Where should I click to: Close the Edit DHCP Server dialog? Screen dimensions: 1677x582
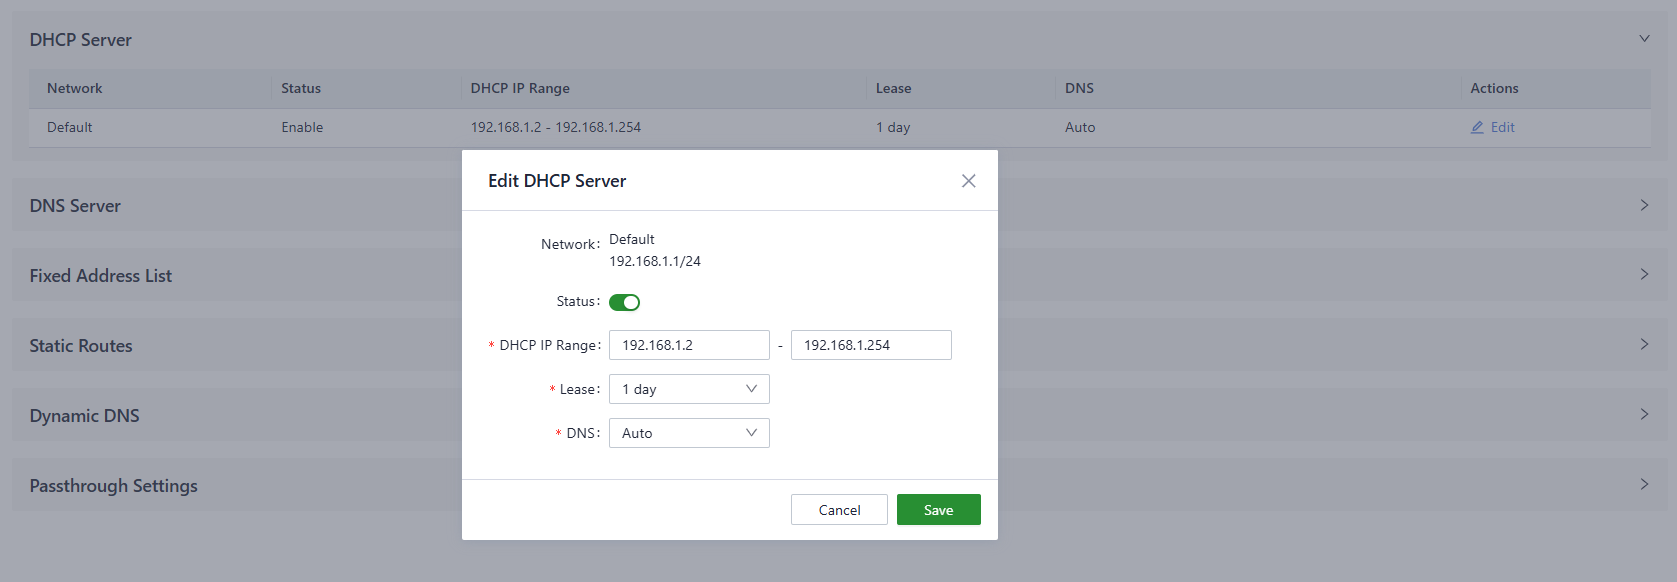coord(968,181)
